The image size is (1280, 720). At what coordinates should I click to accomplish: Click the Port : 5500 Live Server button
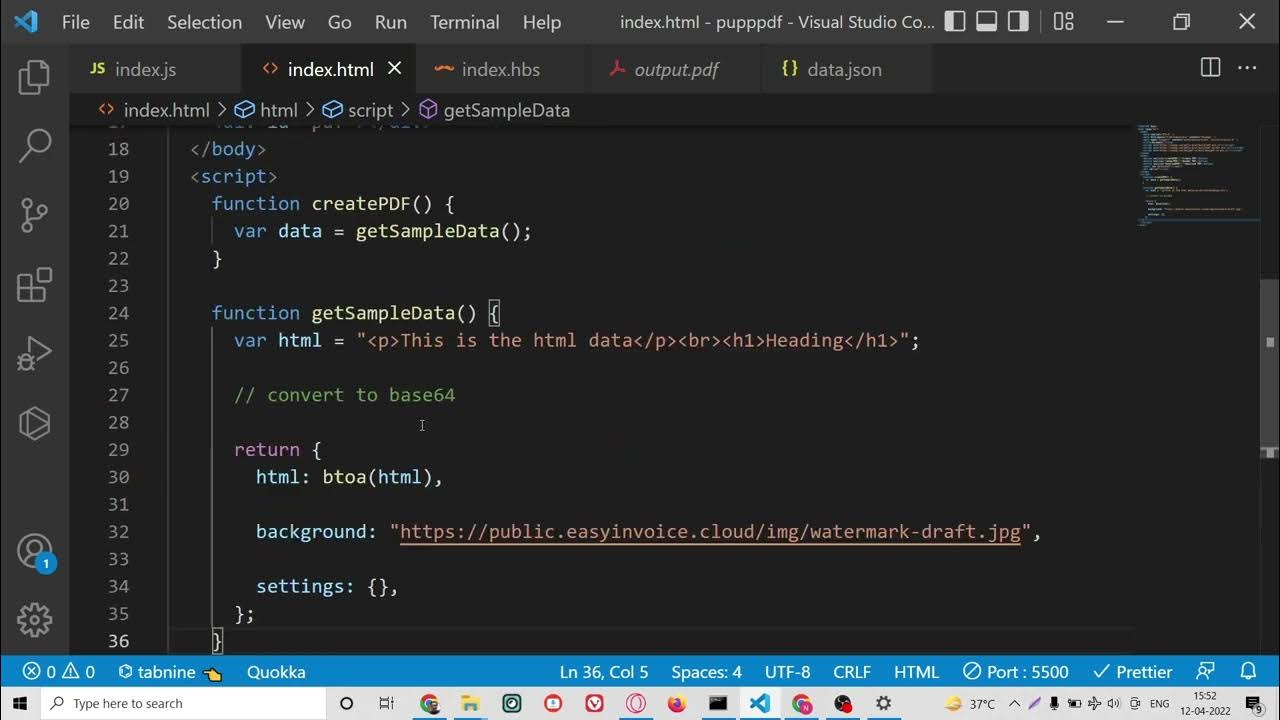pyautogui.click(x=1016, y=672)
